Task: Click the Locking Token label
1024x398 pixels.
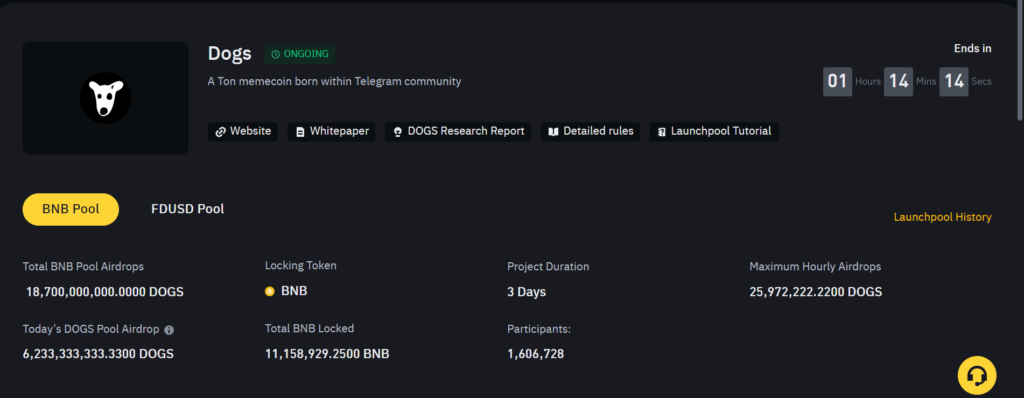Action: coord(300,265)
